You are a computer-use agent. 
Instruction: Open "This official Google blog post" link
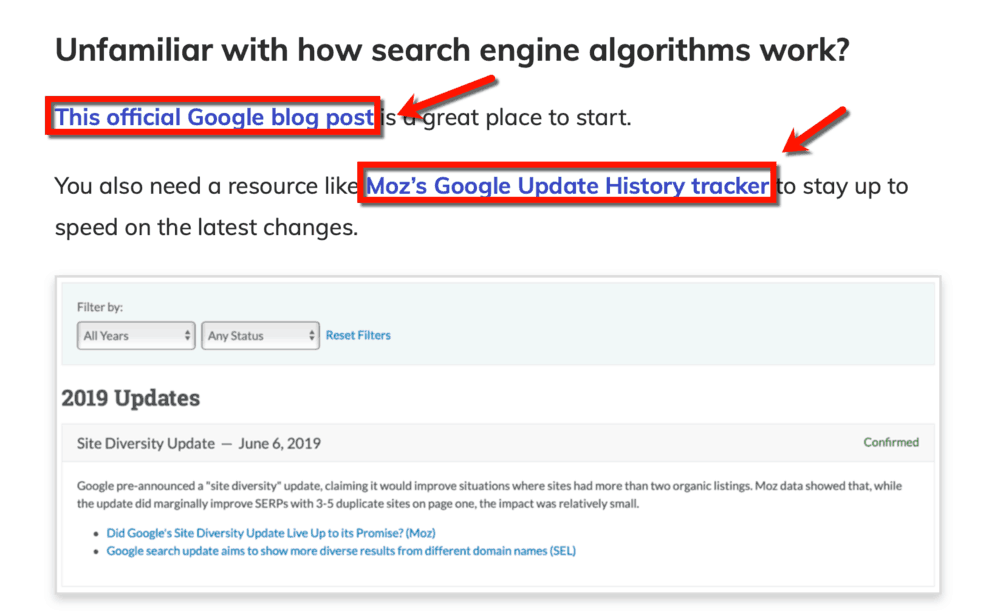coord(212,116)
